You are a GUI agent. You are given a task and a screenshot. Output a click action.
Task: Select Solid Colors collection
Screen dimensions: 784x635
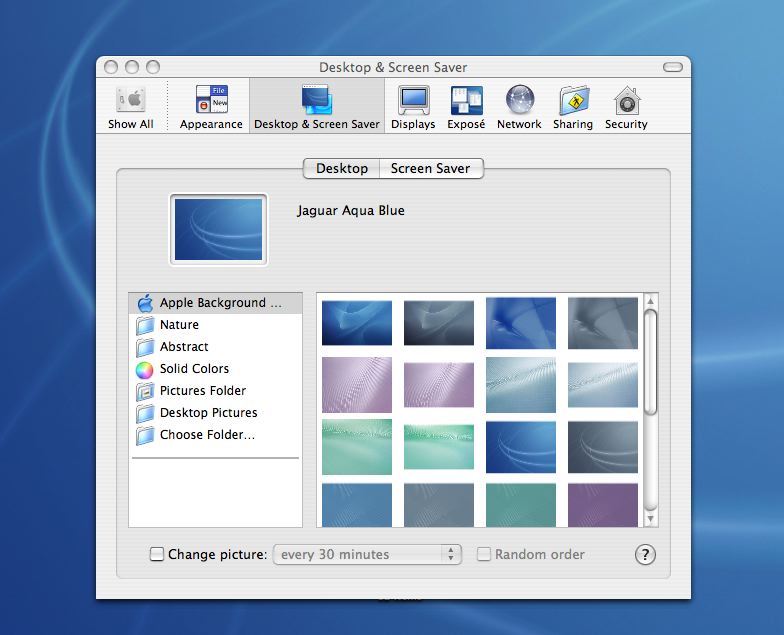pyautogui.click(x=216, y=369)
